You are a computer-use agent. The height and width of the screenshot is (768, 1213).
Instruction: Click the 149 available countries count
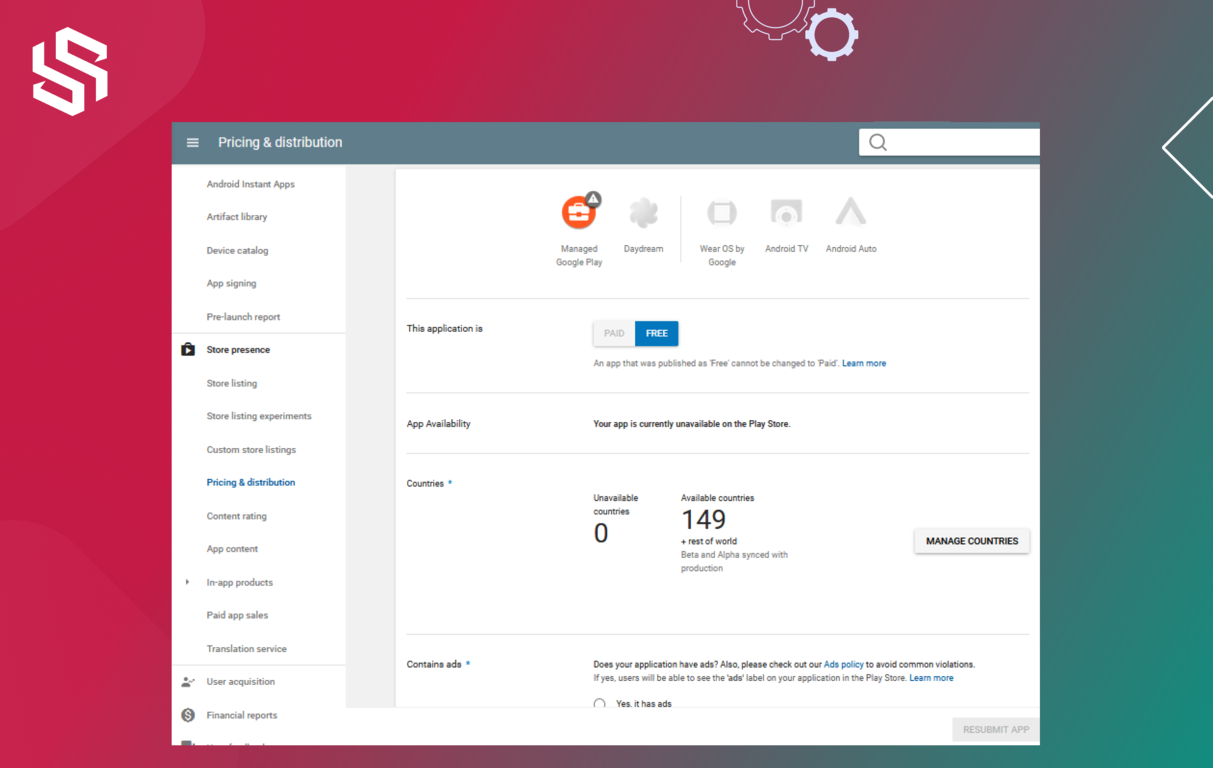click(703, 520)
